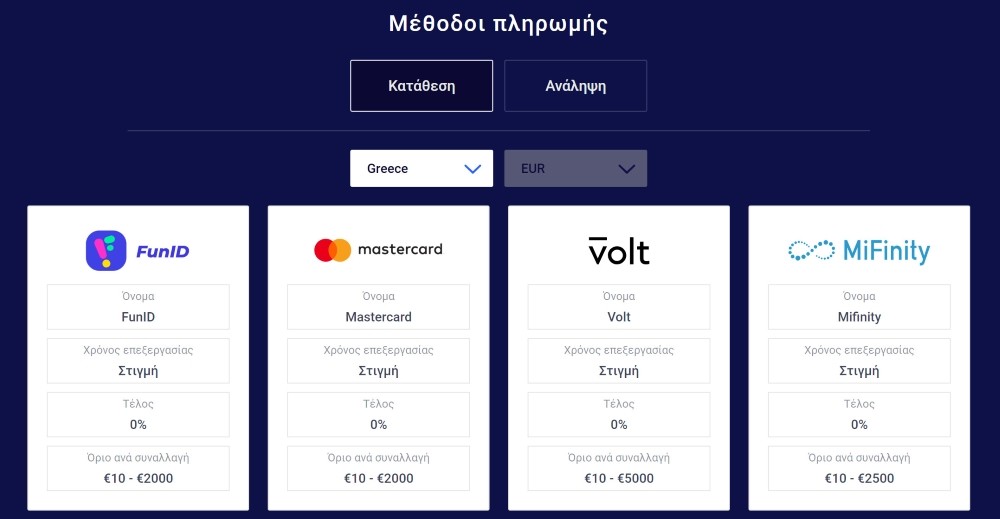The image size is (1000, 519).
Task: Switch to the Κατάθεση tab
Action: pyautogui.click(x=421, y=86)
